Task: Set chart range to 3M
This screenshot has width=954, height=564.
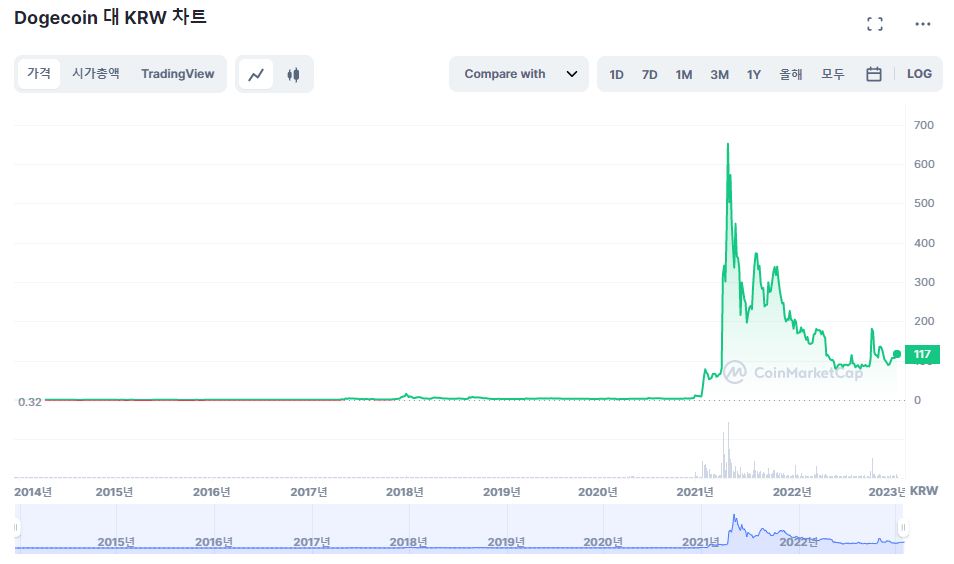Action: 719,74
